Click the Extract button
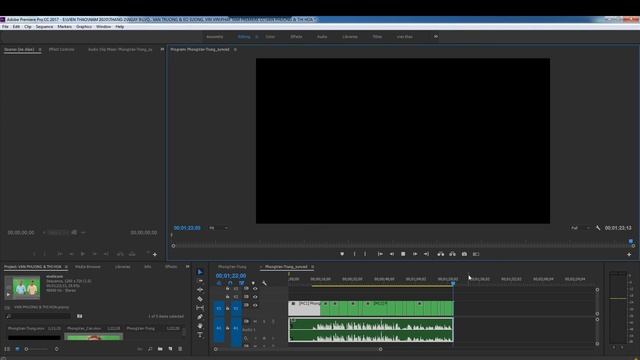 [x=452, y=254]
